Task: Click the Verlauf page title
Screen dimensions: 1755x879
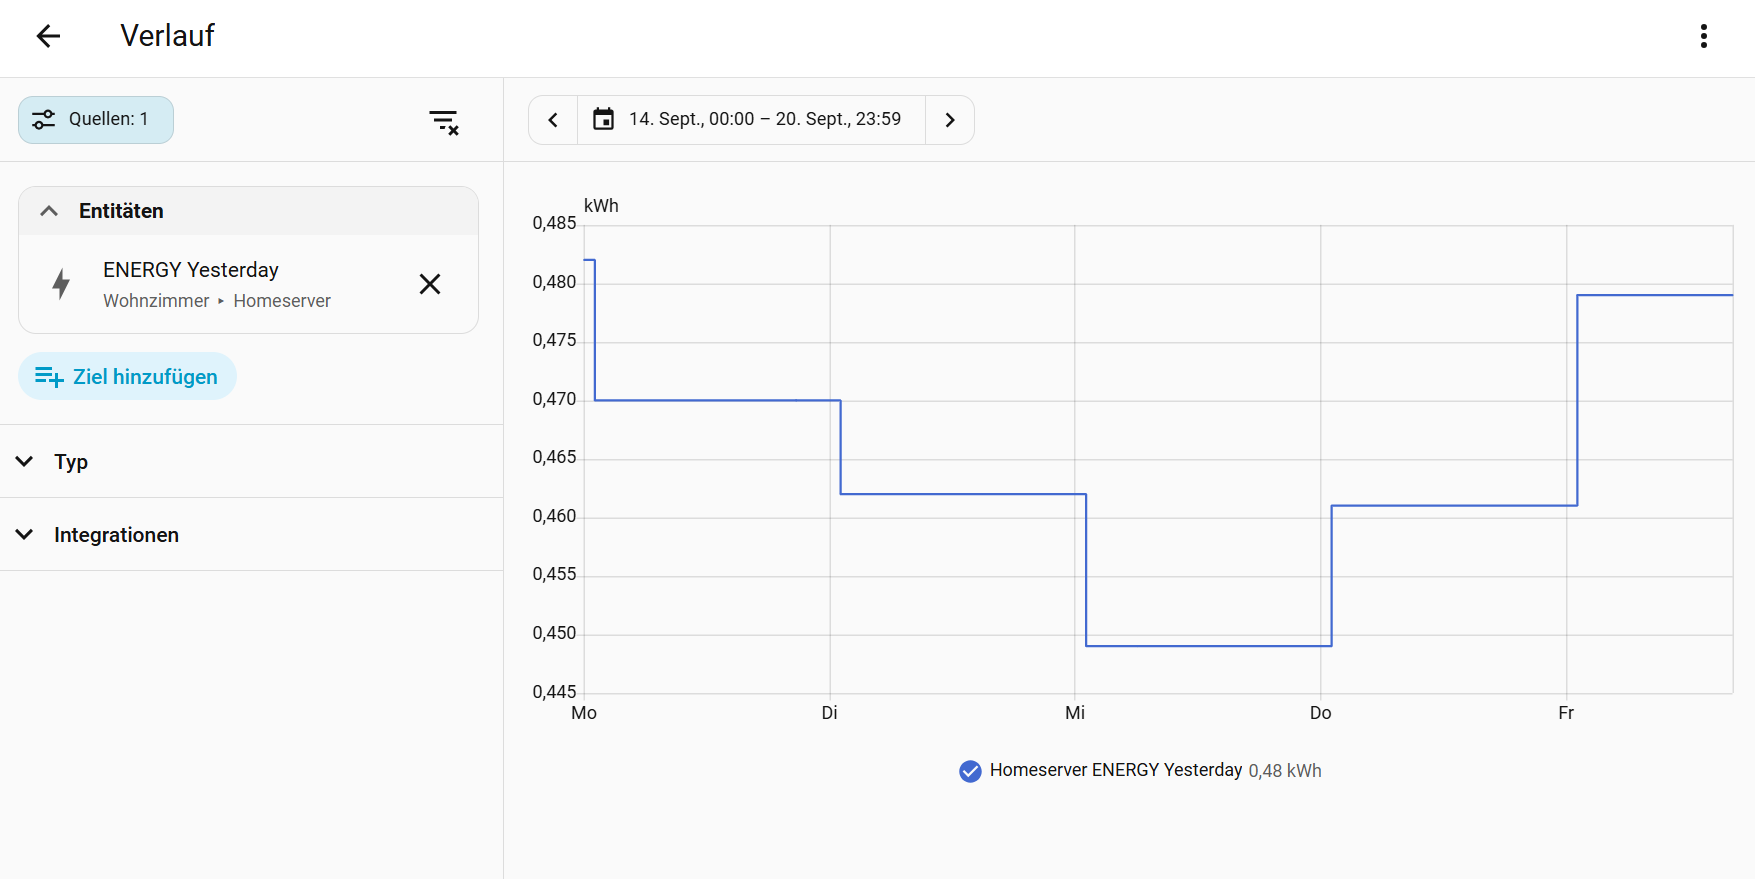Action: point(167,36)
